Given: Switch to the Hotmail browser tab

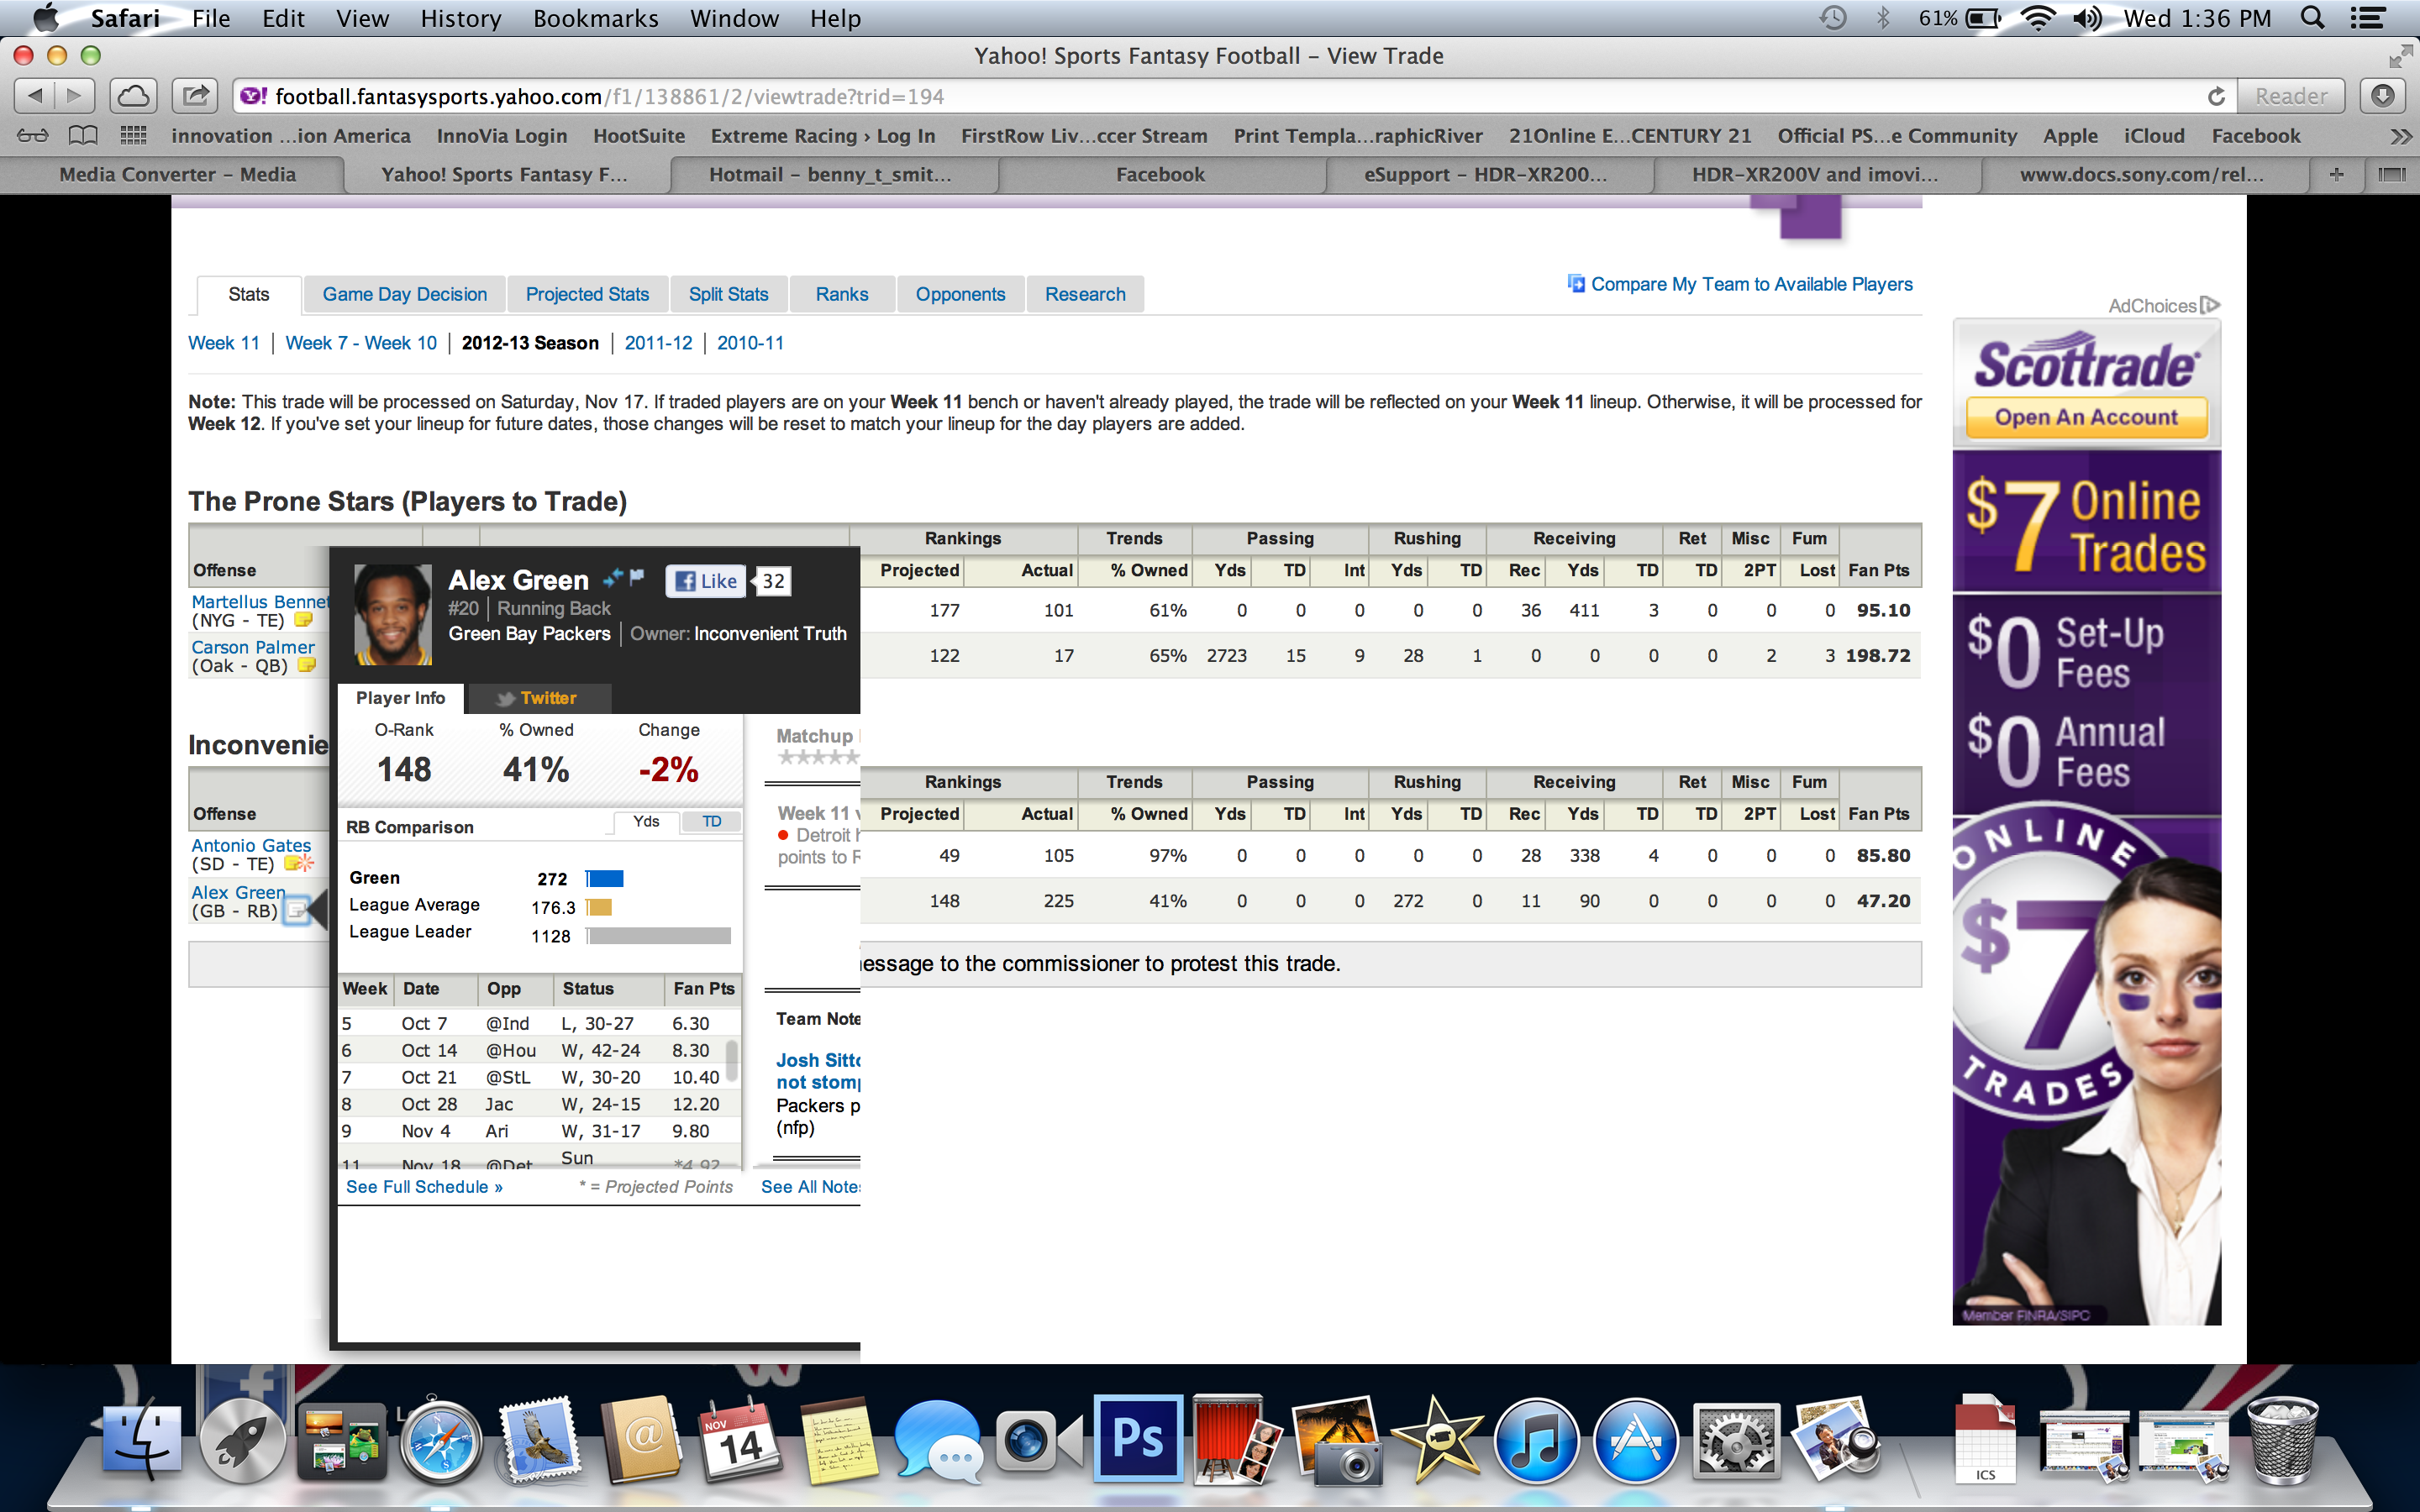Looking at the screenshot, I should (832, 174).
